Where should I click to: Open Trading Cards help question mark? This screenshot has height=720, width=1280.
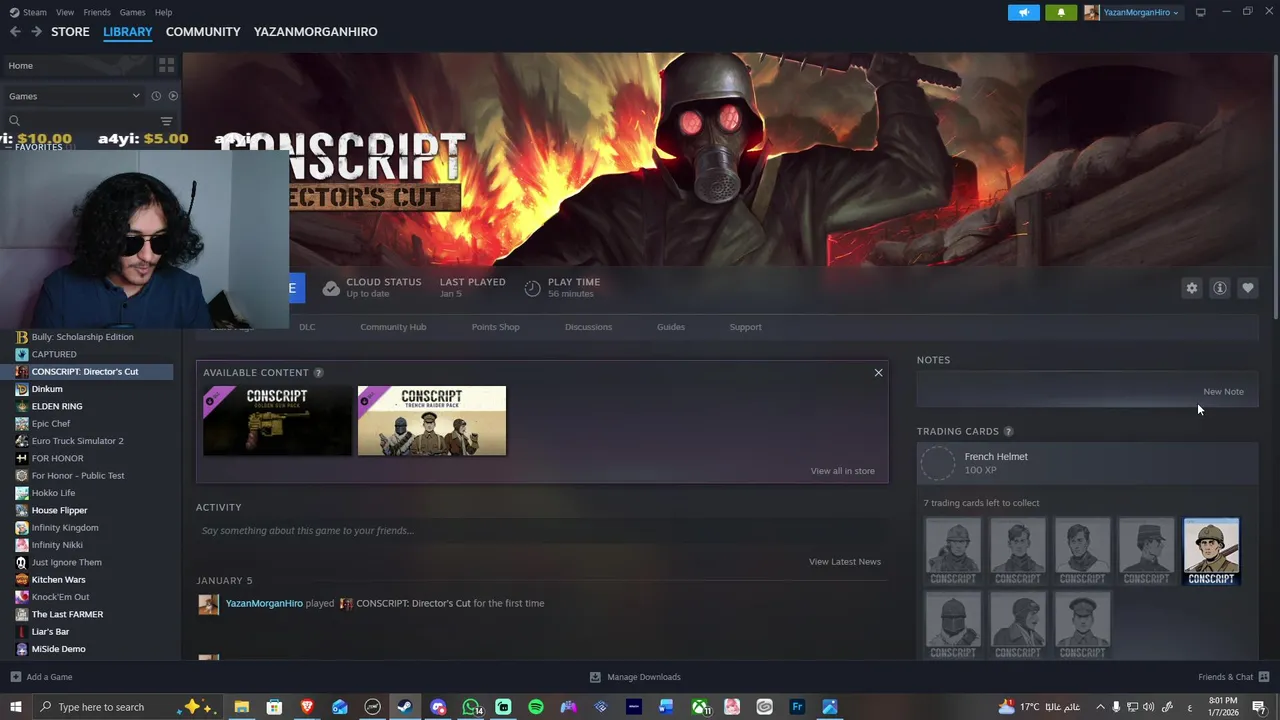(1008, 431)
